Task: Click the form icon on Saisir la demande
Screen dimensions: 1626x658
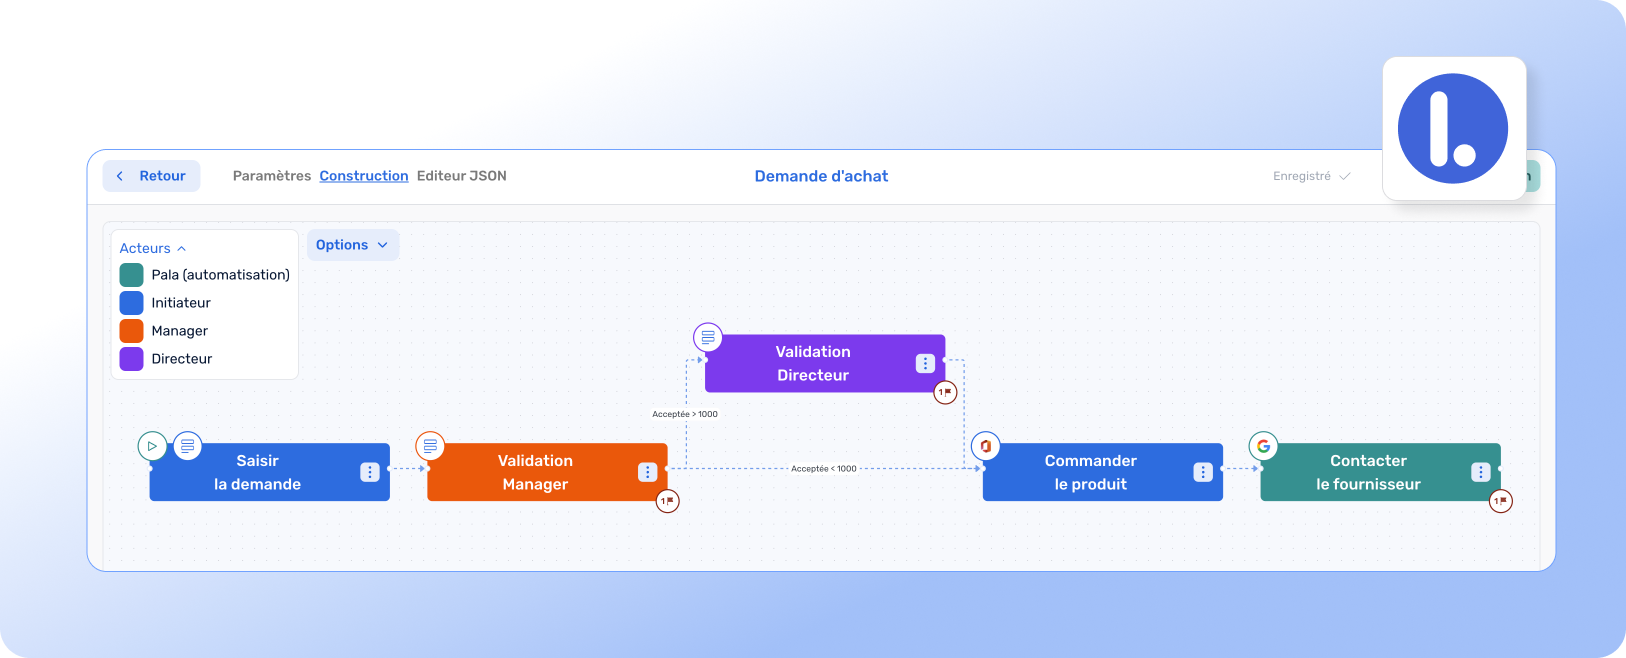Action: coord(188,446)
